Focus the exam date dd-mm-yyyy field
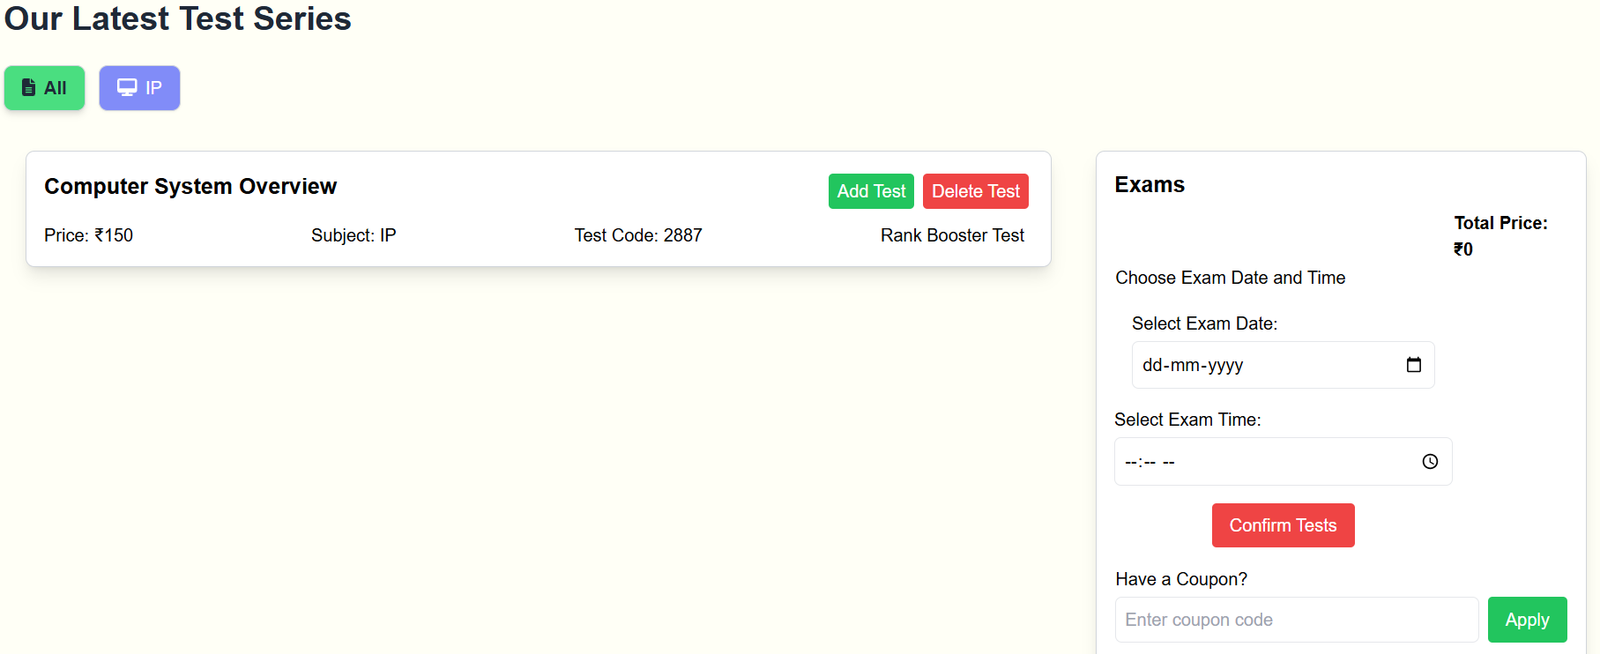Image resolution: width=1600 pixels, height=654 pixels. [x=1283, y=365]
